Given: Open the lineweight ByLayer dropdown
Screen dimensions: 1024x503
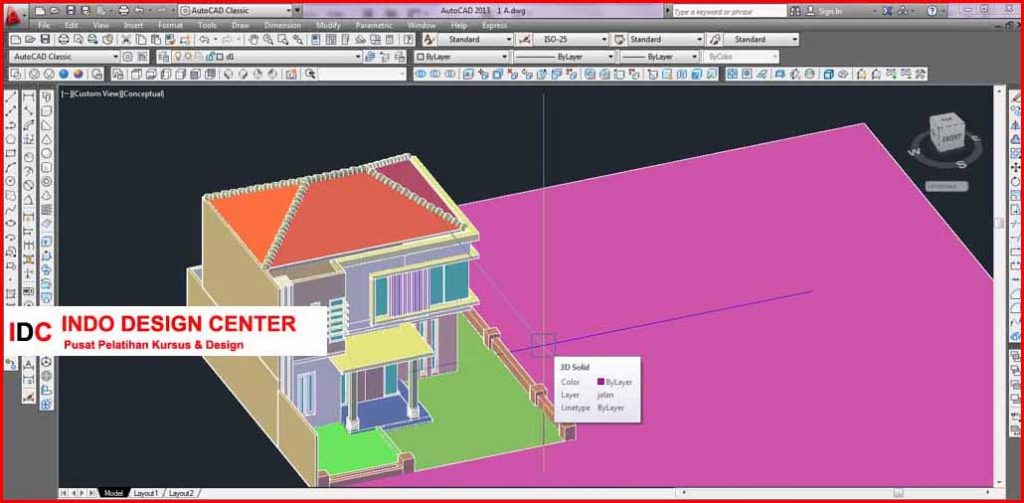Looking at the screenshot, I should (x=695, y=57).
